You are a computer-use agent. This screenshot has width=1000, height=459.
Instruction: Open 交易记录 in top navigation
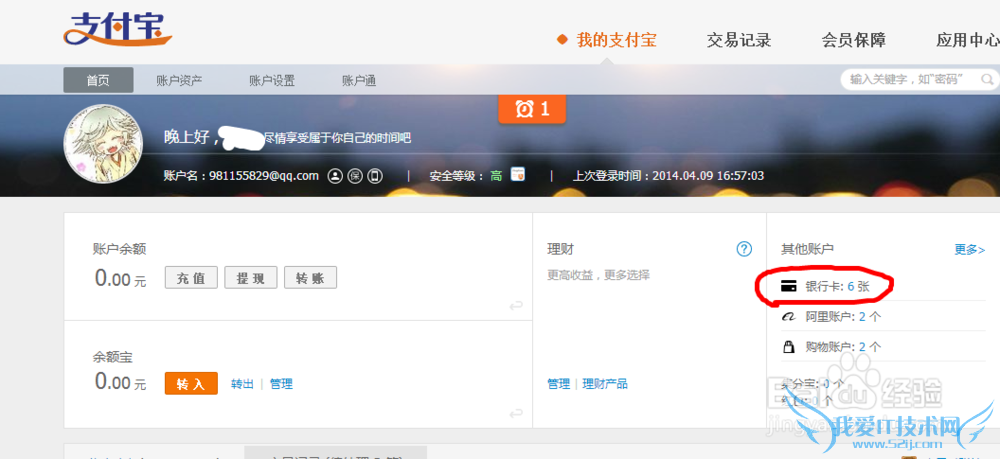(x=739, y=40)
